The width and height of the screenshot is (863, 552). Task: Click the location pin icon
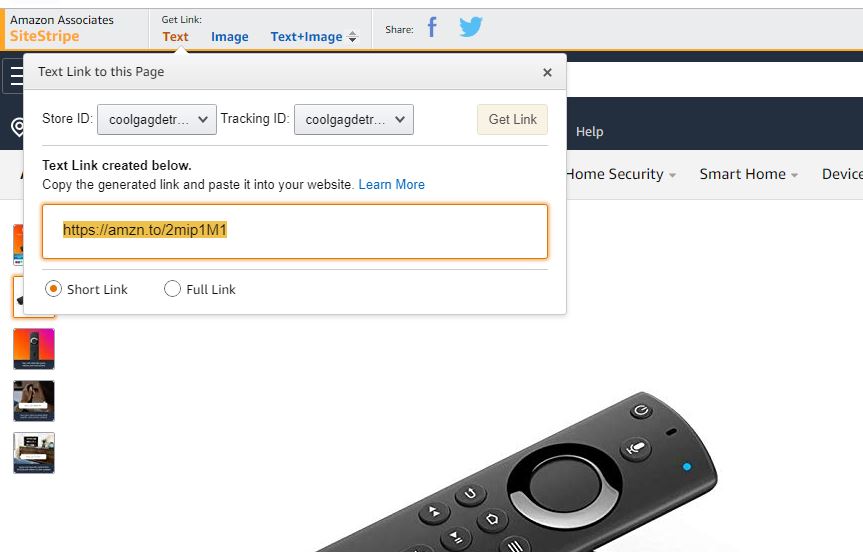point(18,128)
